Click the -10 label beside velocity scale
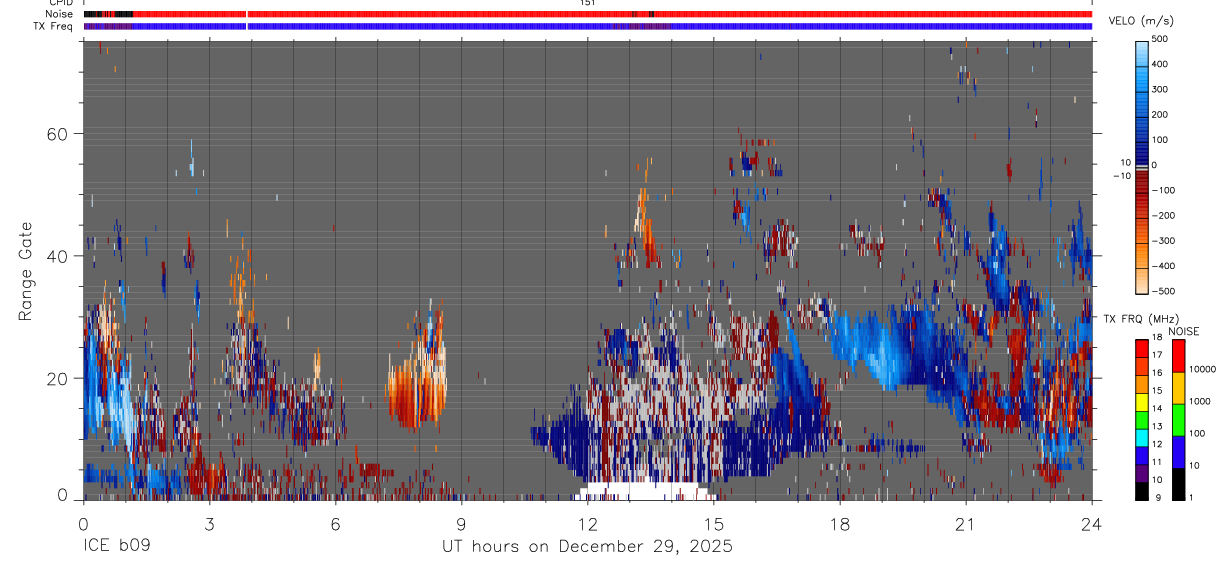 (x=1122, y=175)
